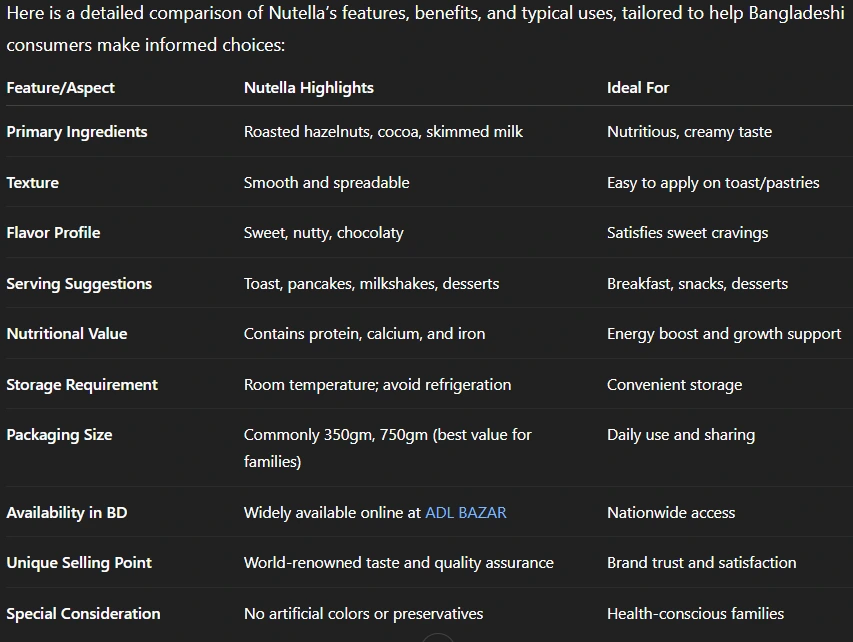Select the 'Smooth and spreadable' cell text

click(x=326, y=182)
